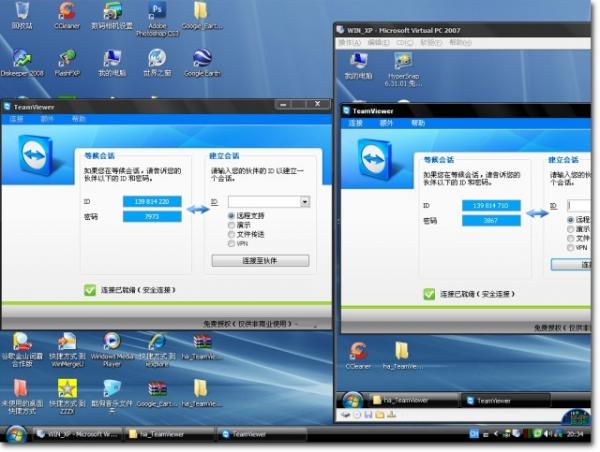Open 我的电脑 icon inside Virtual PC desktop
This screenshot has height=452, width=600.
[359, 61]
